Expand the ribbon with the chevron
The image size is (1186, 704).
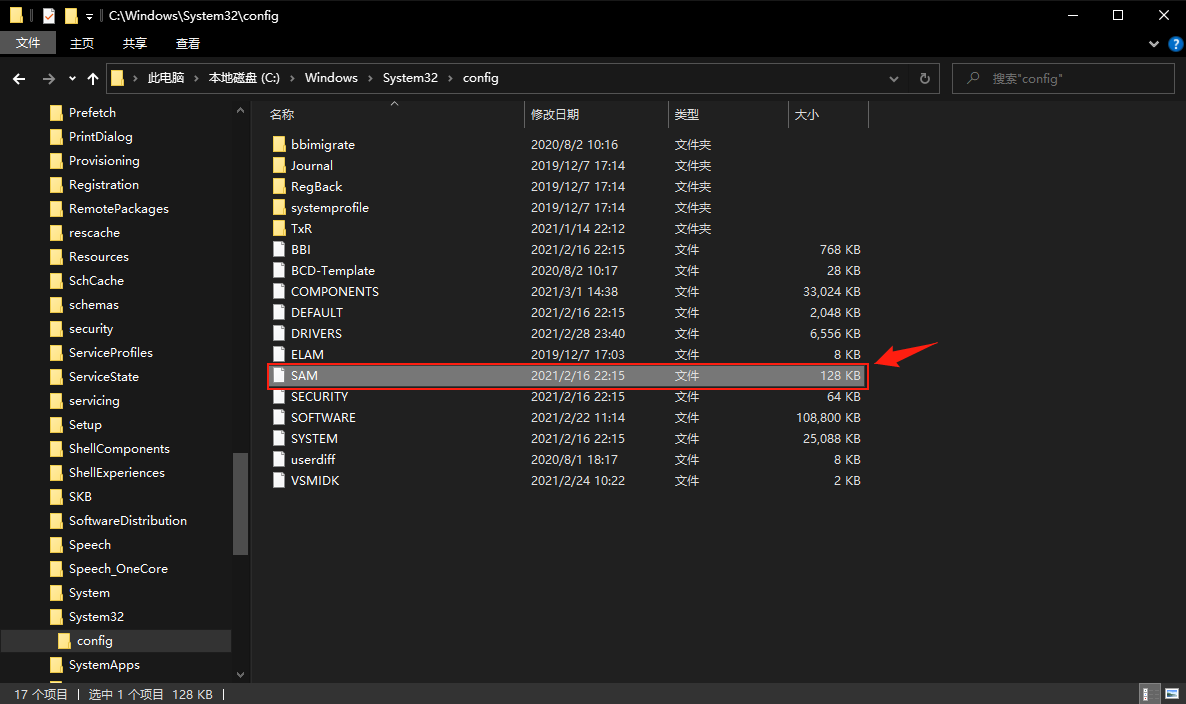tap(1153, 44)
